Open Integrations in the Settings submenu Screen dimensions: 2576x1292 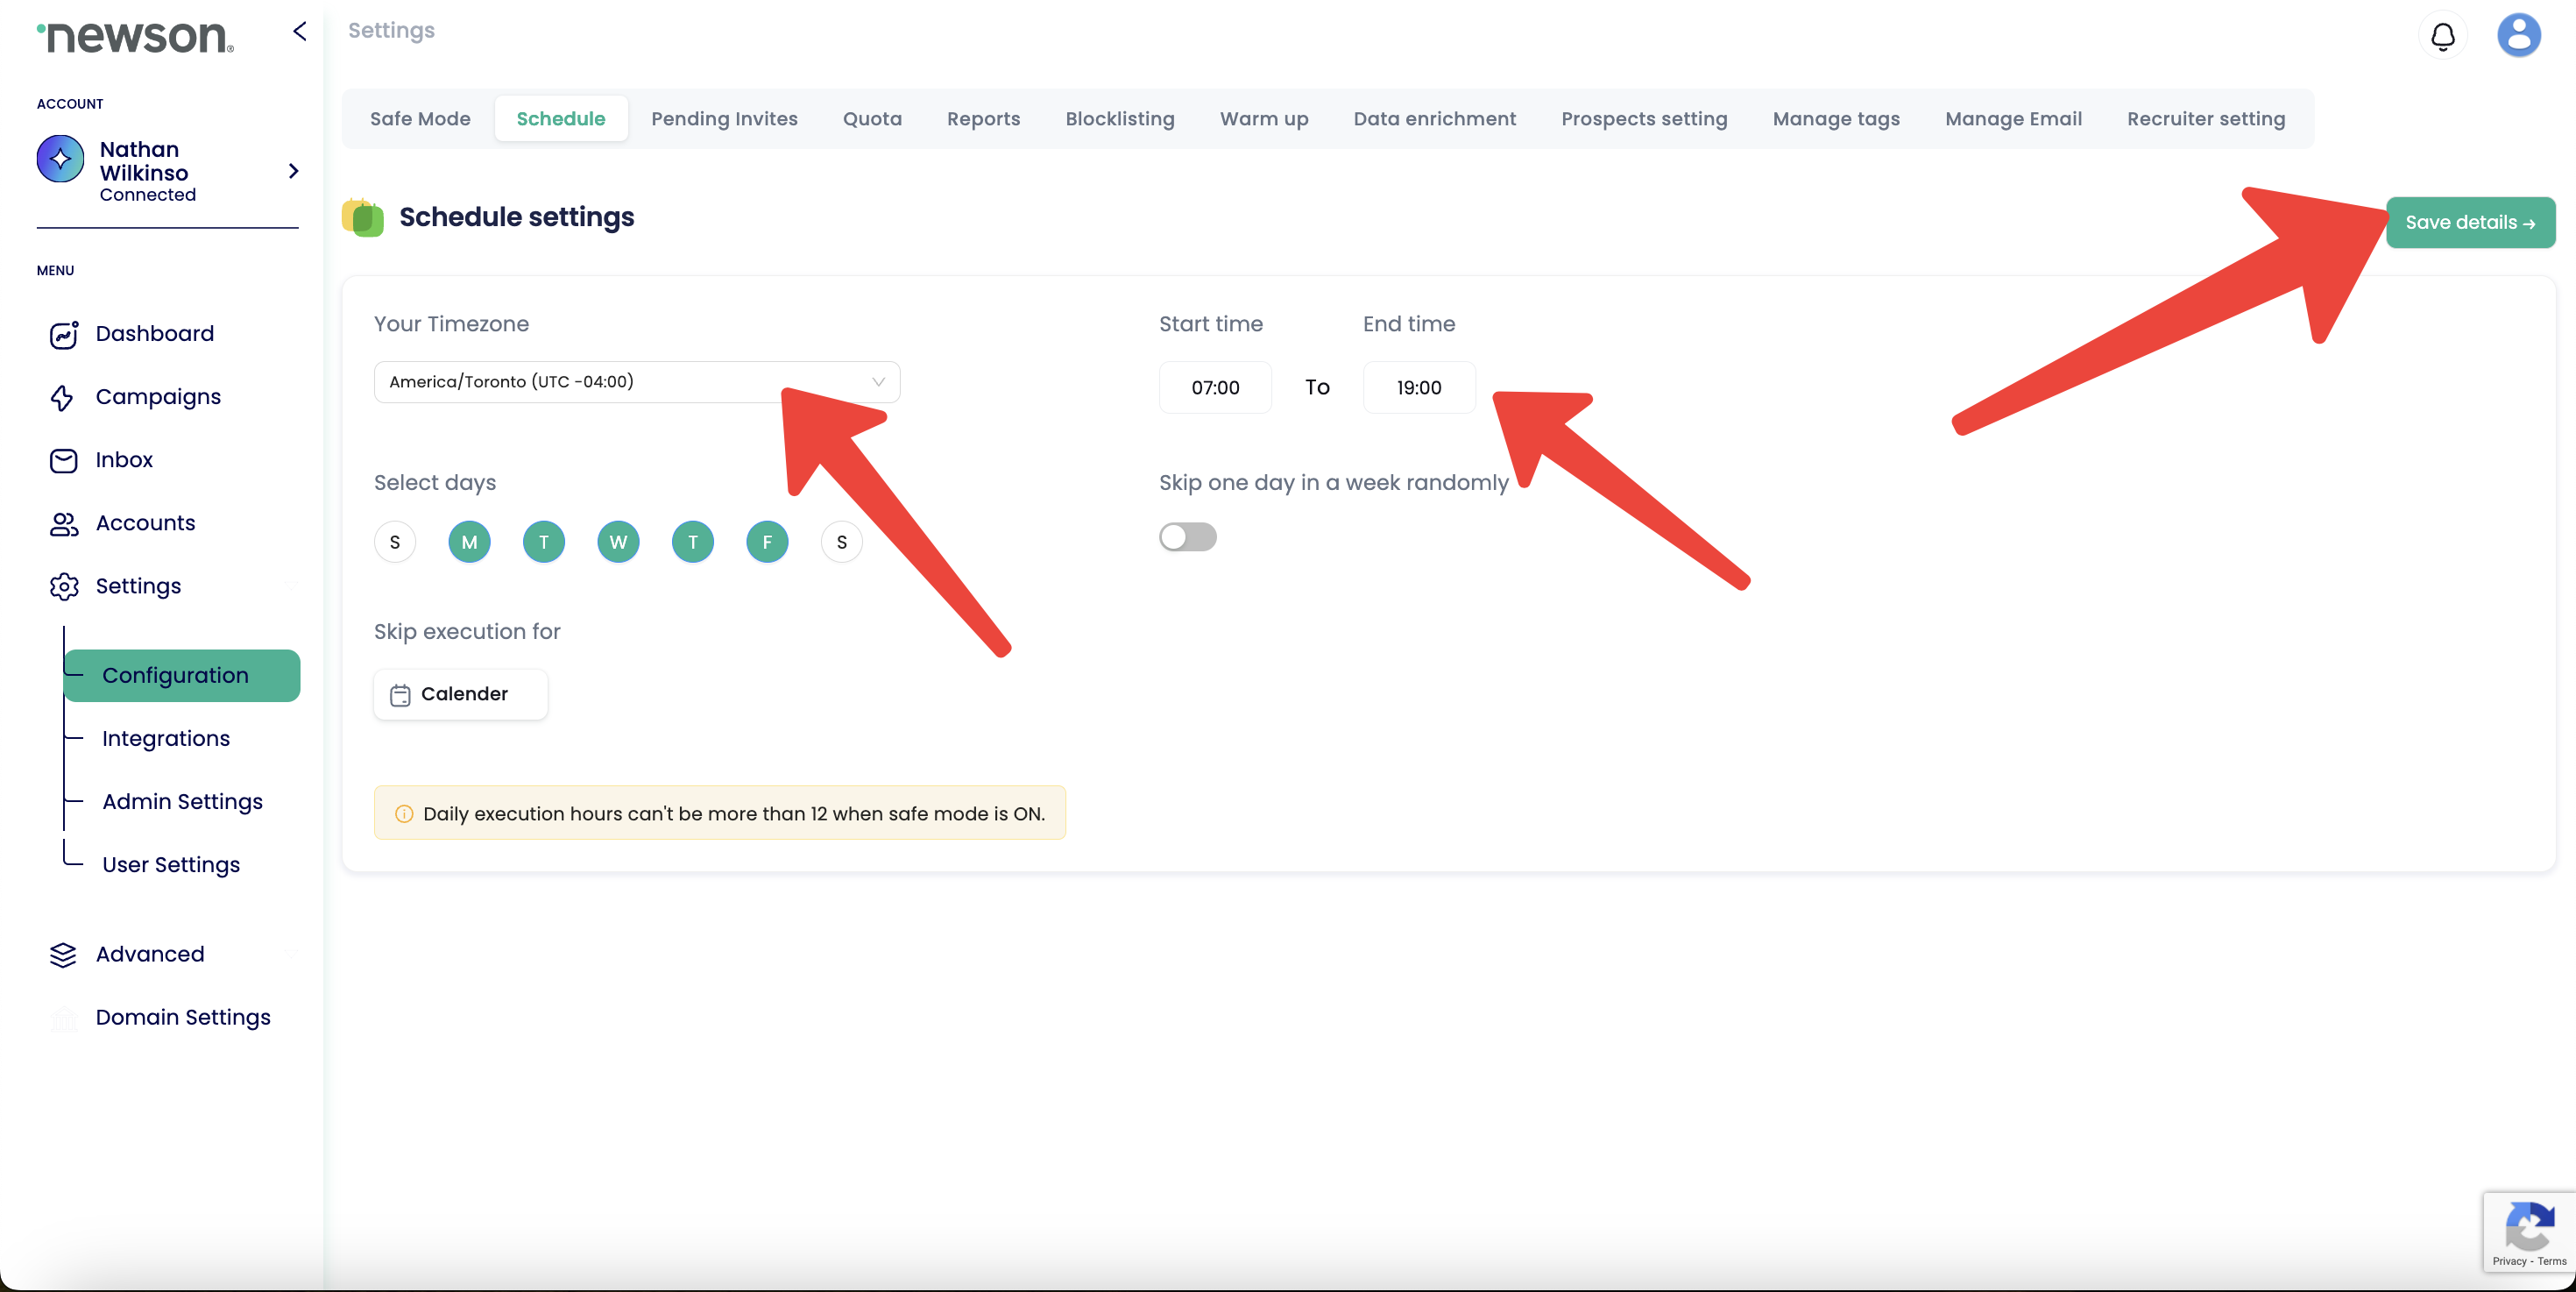(166, 738)
